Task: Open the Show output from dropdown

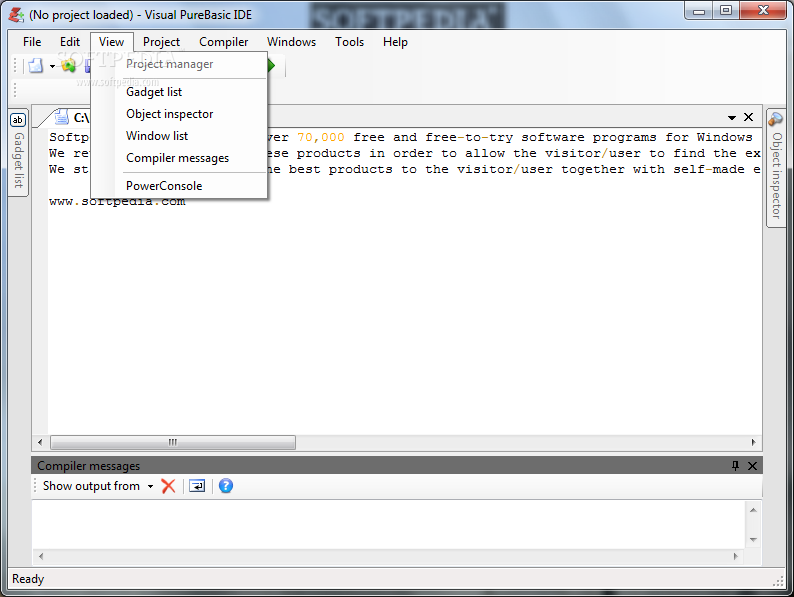Action: [x=97, y=486]
